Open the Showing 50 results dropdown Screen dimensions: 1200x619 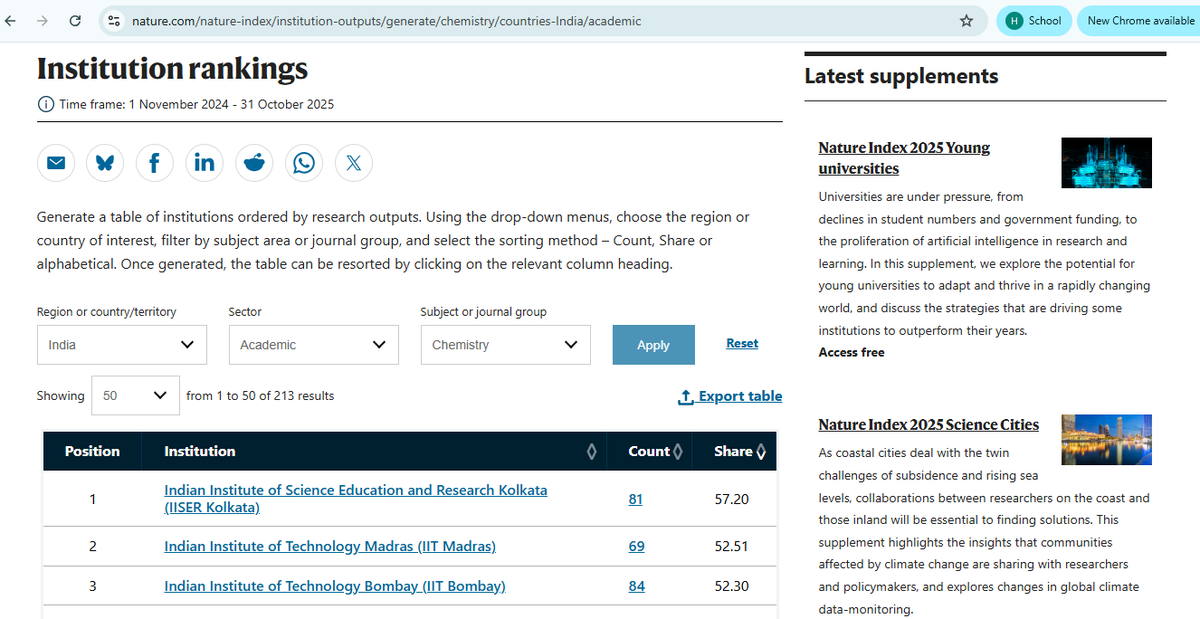[x=135, y=395]
